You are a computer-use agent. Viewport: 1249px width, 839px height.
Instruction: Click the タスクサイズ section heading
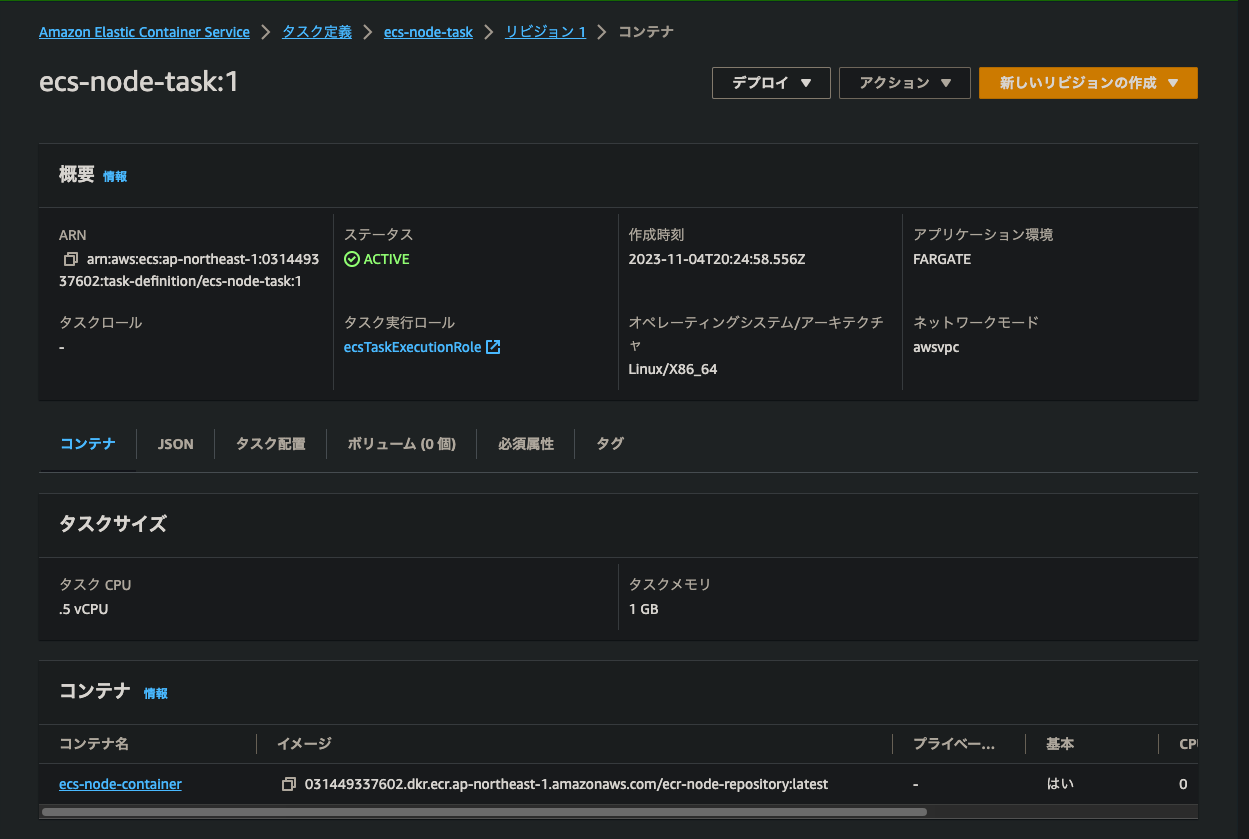pos(113,524)
